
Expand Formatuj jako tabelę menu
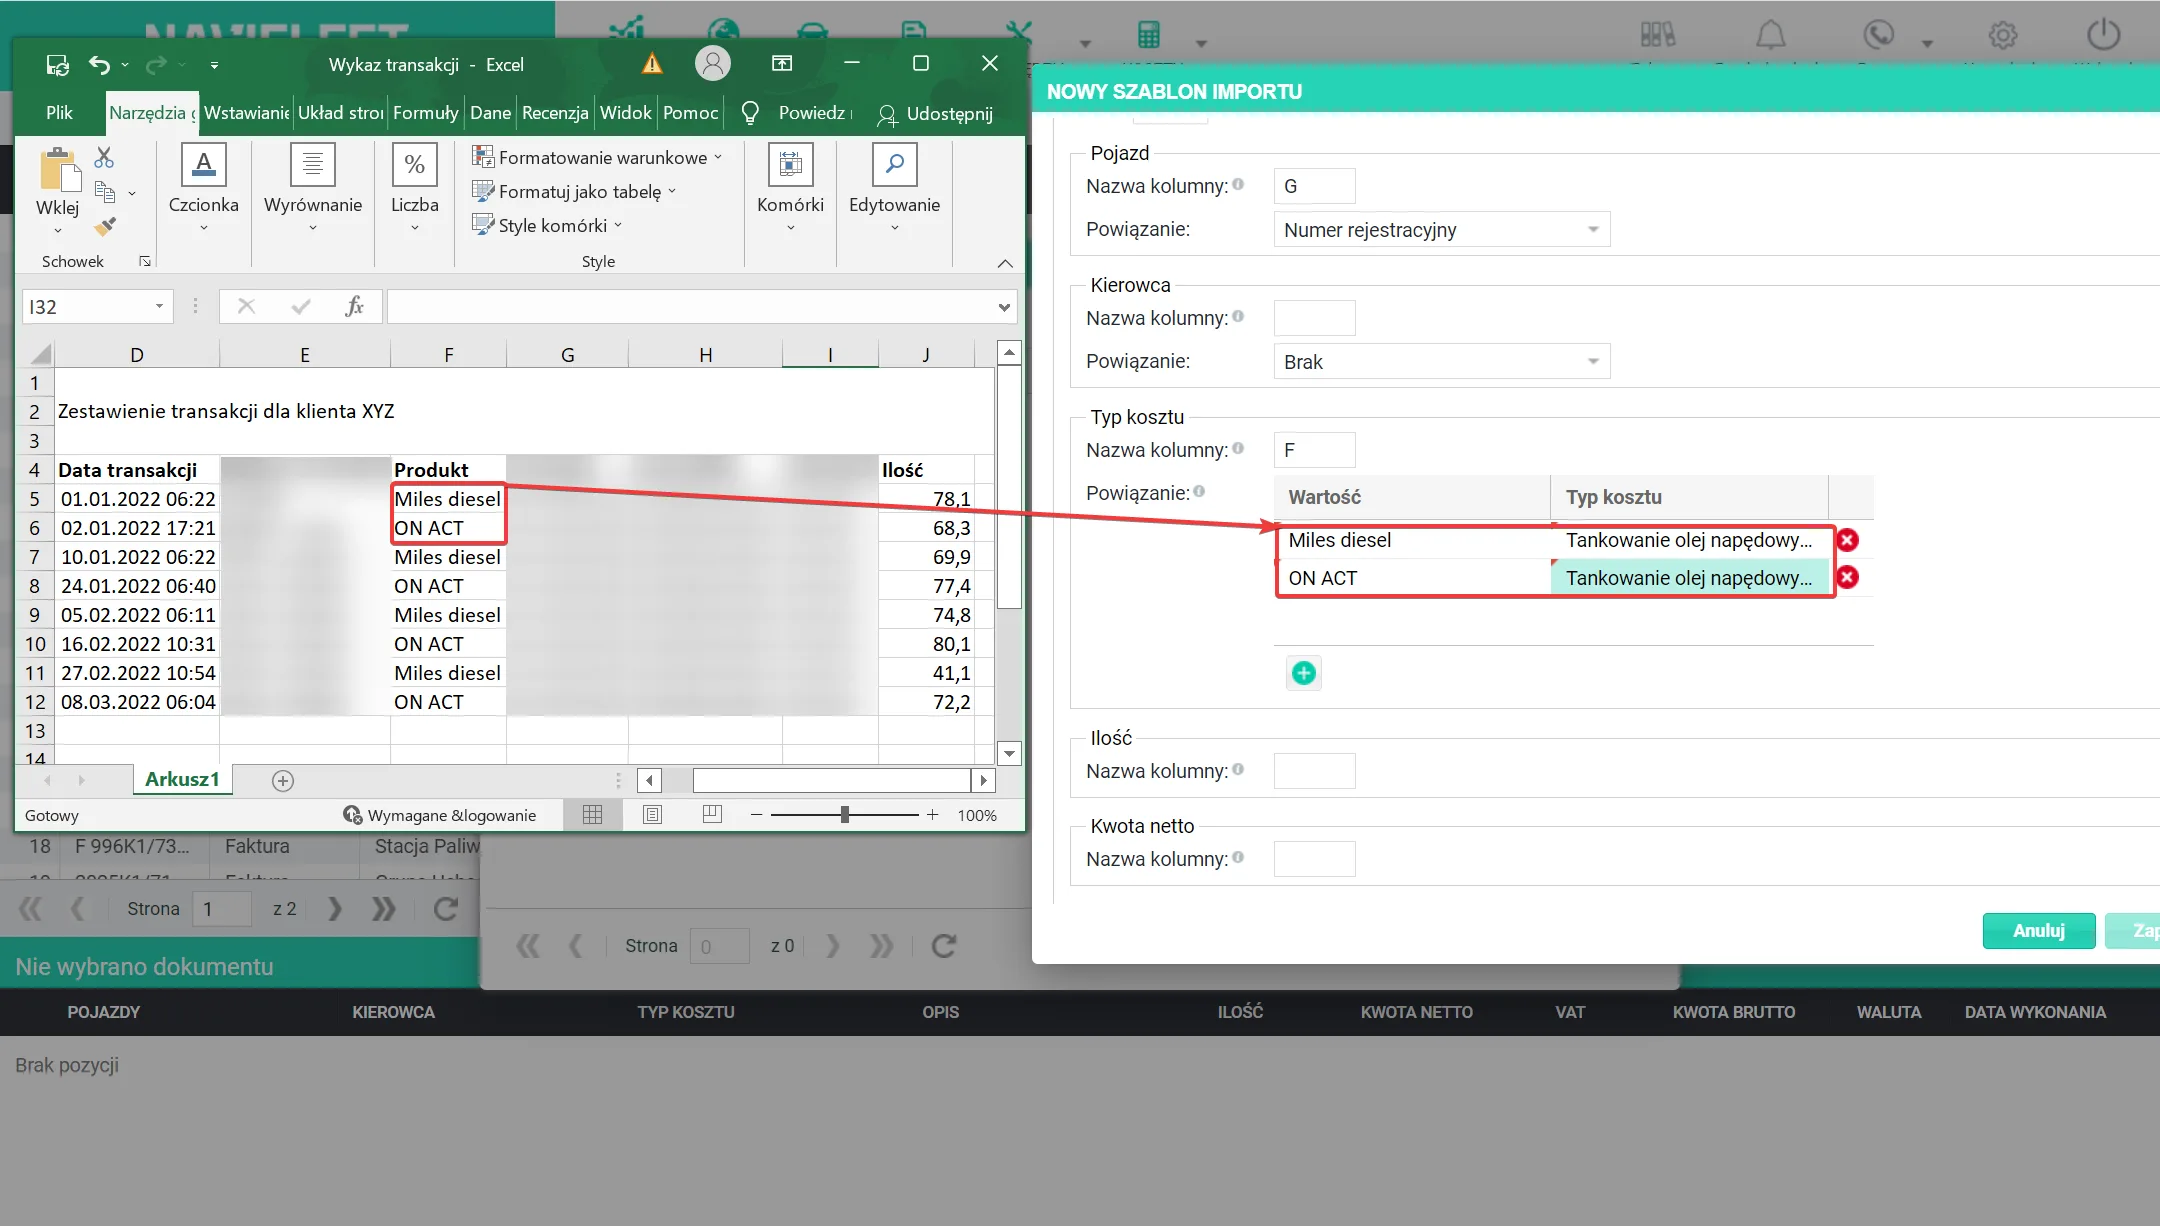575,191
